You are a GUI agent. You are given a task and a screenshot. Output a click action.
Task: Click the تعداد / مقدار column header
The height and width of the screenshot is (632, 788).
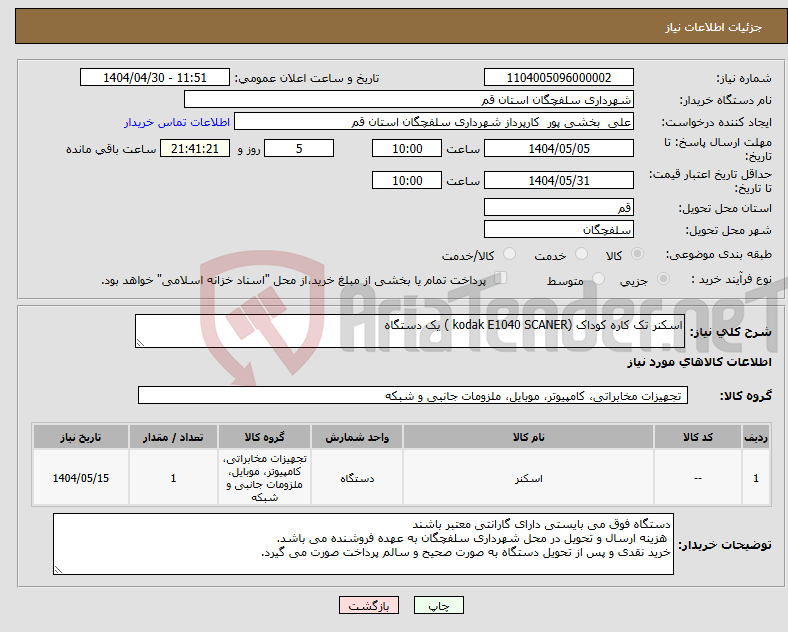(173, 437)
